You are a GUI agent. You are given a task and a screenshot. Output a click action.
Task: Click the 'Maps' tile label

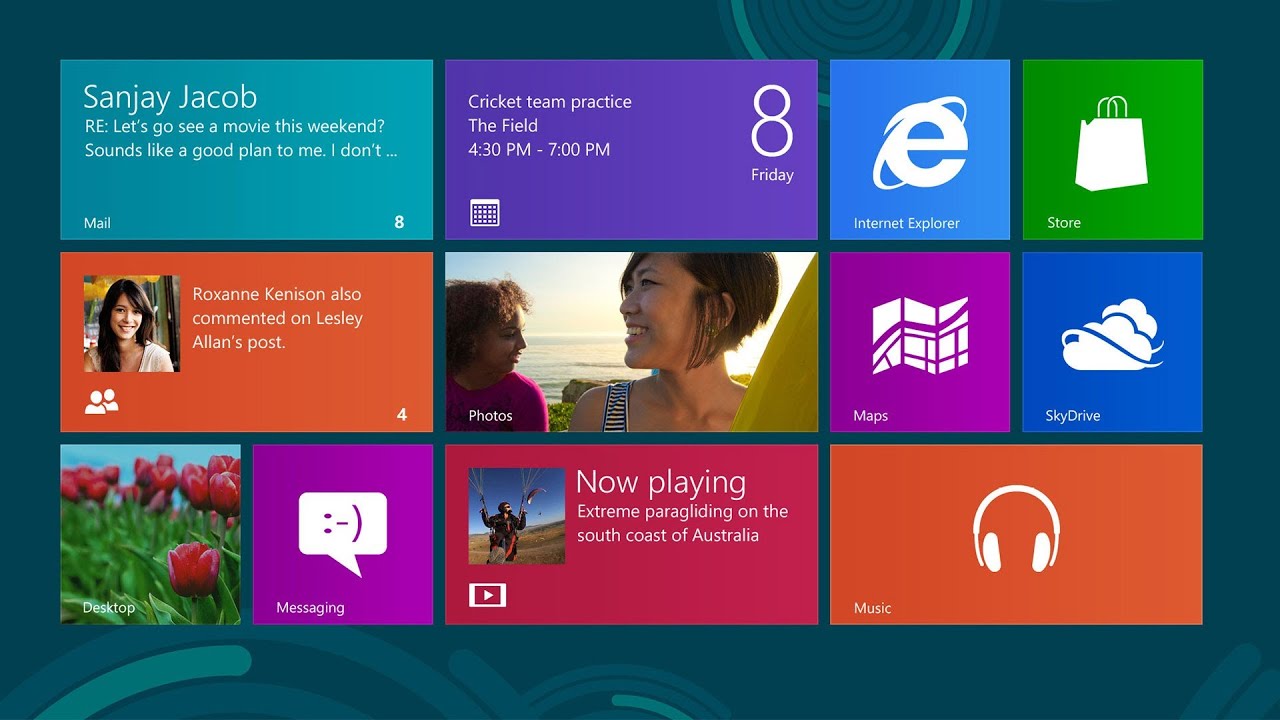[x=870, y=416]
